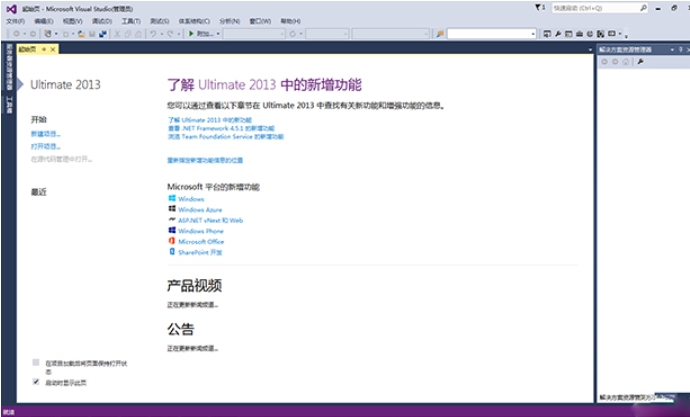Click the main toolbar wrench Properties icon

[x=558, y=34]
